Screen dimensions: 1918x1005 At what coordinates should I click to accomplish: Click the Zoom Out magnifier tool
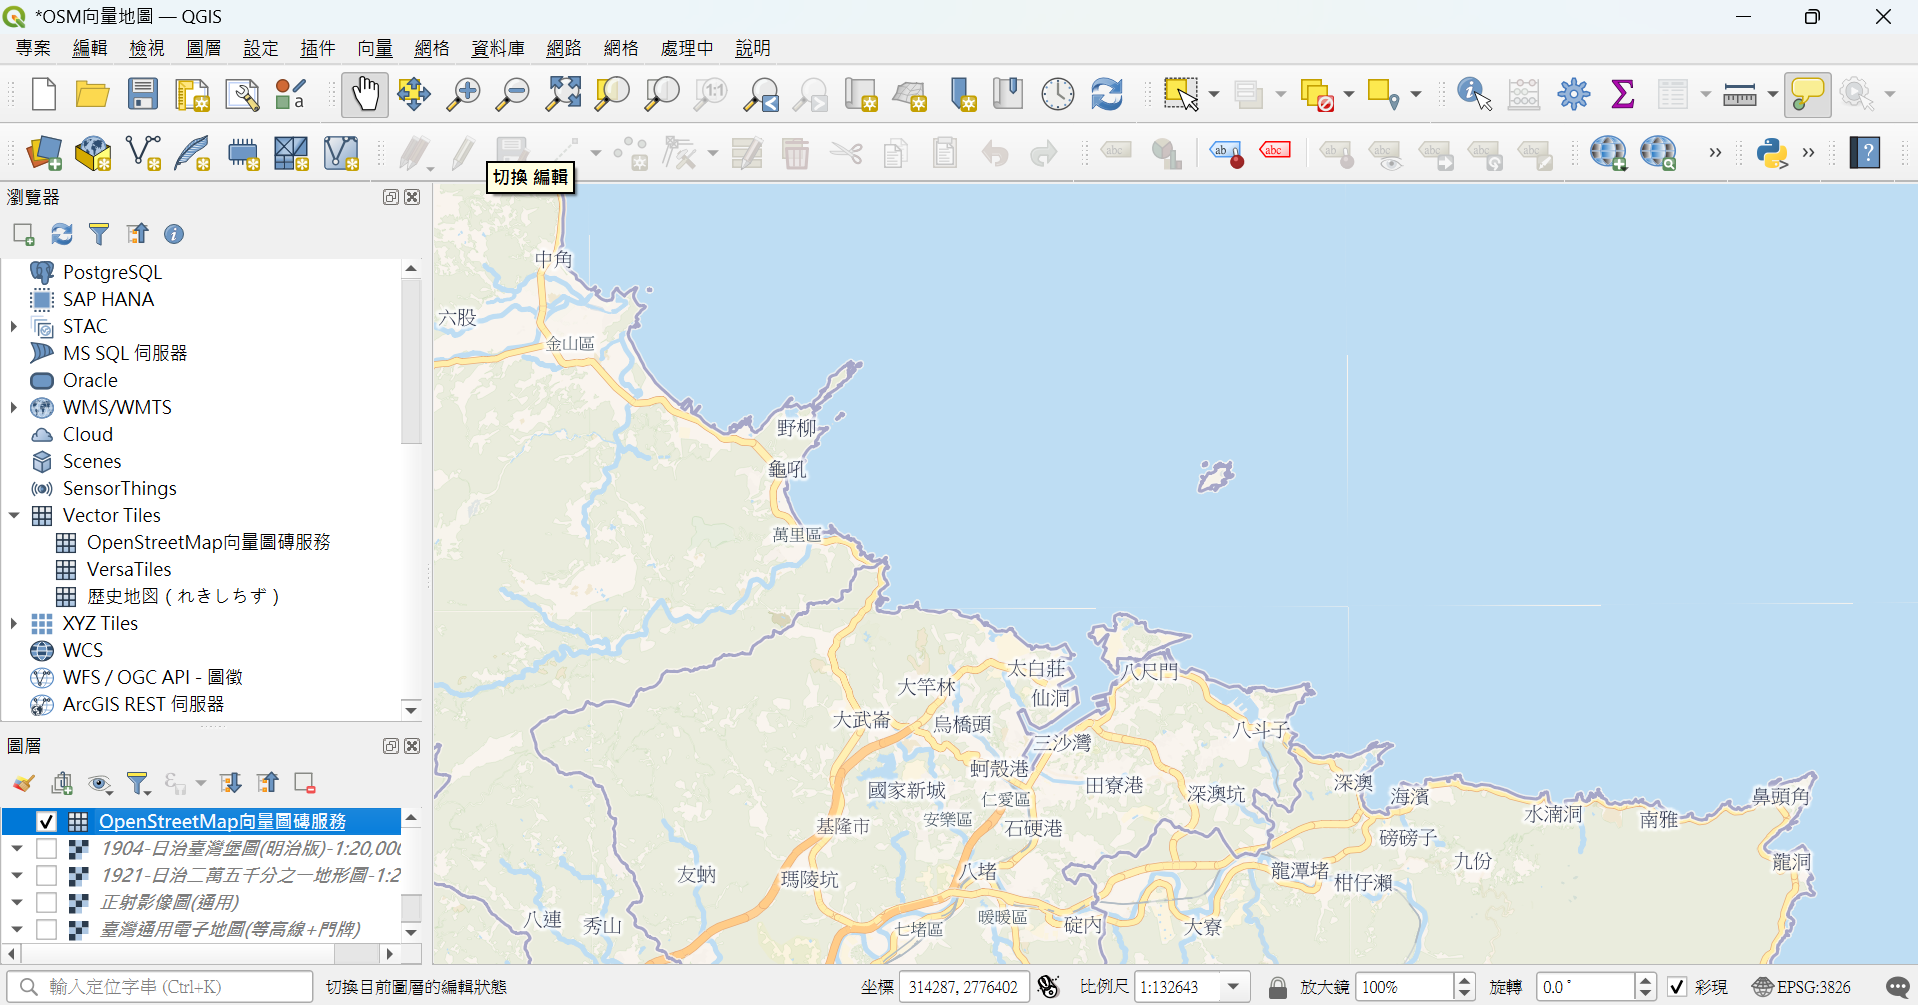pyautogui.click(x=513, y=95)
